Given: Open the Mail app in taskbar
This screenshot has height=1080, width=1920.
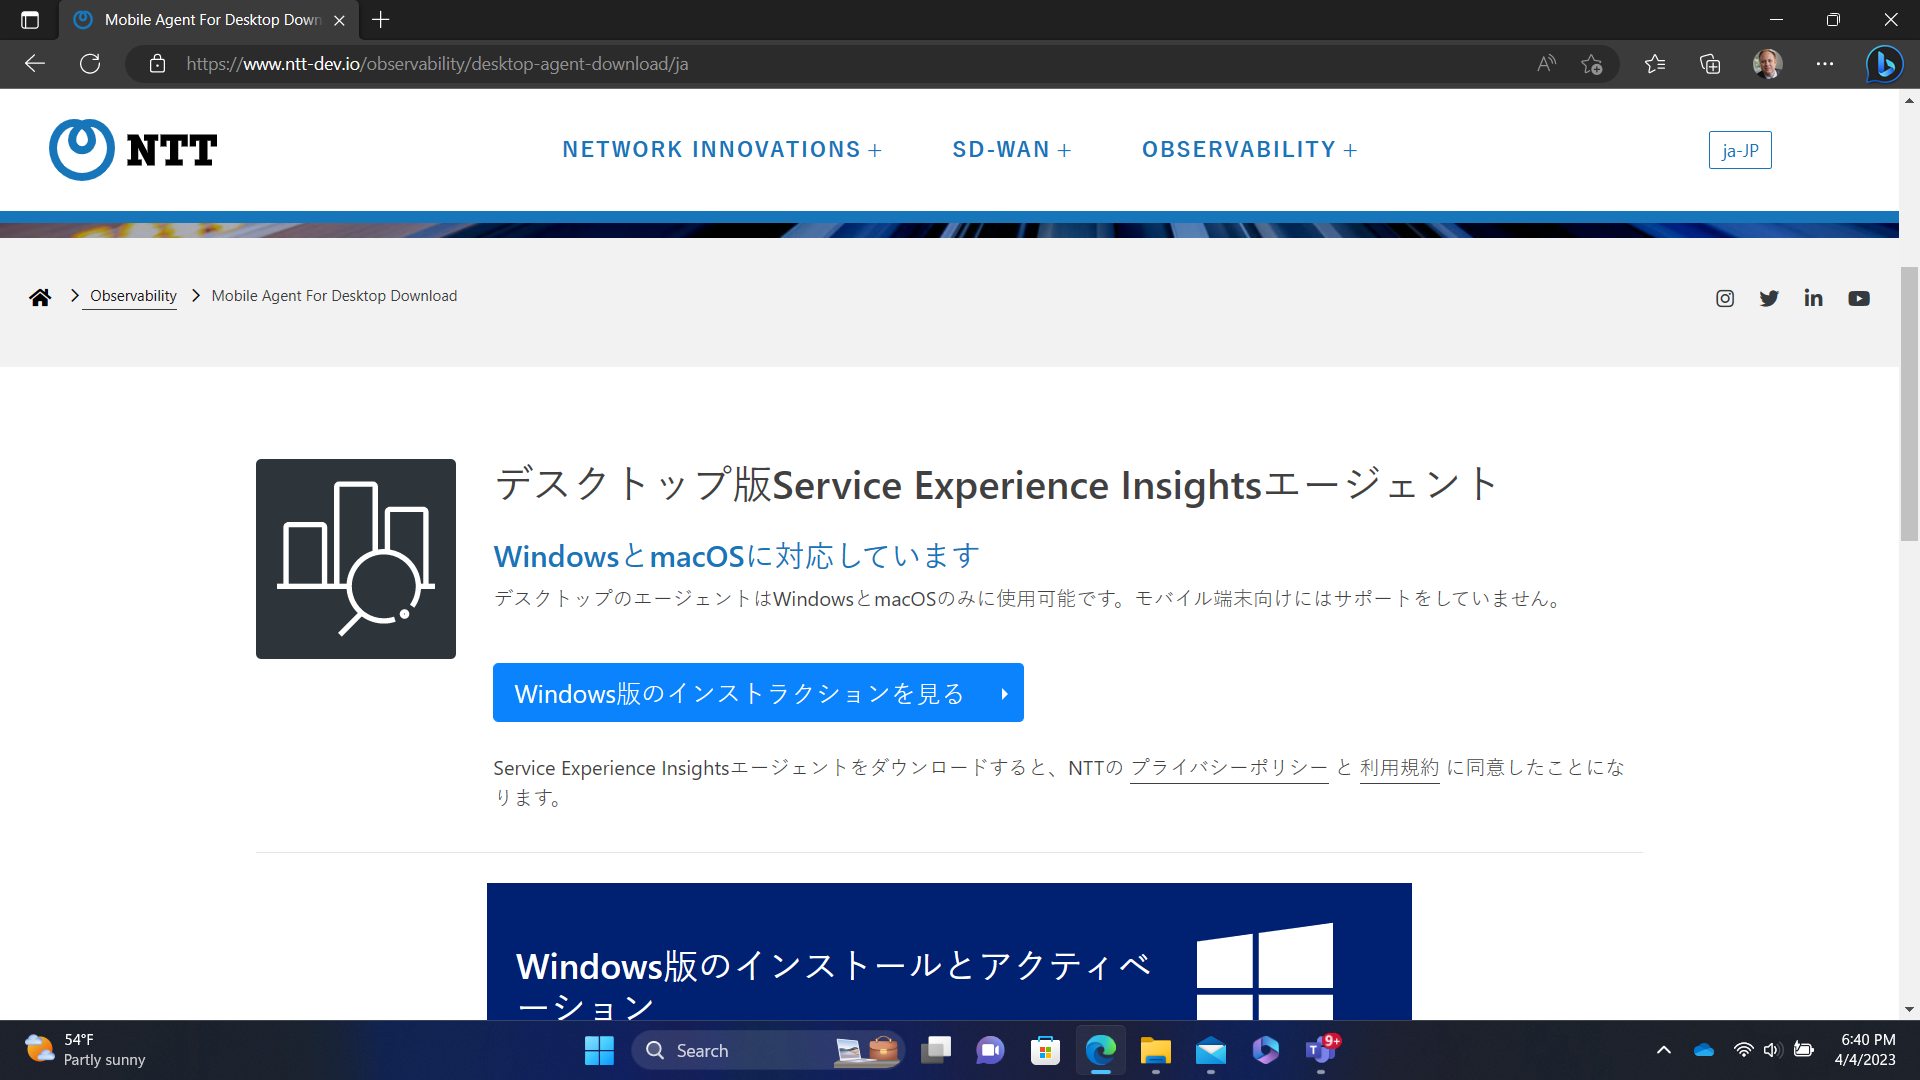Looking at the screenshot, I should pos(1210,1050).
